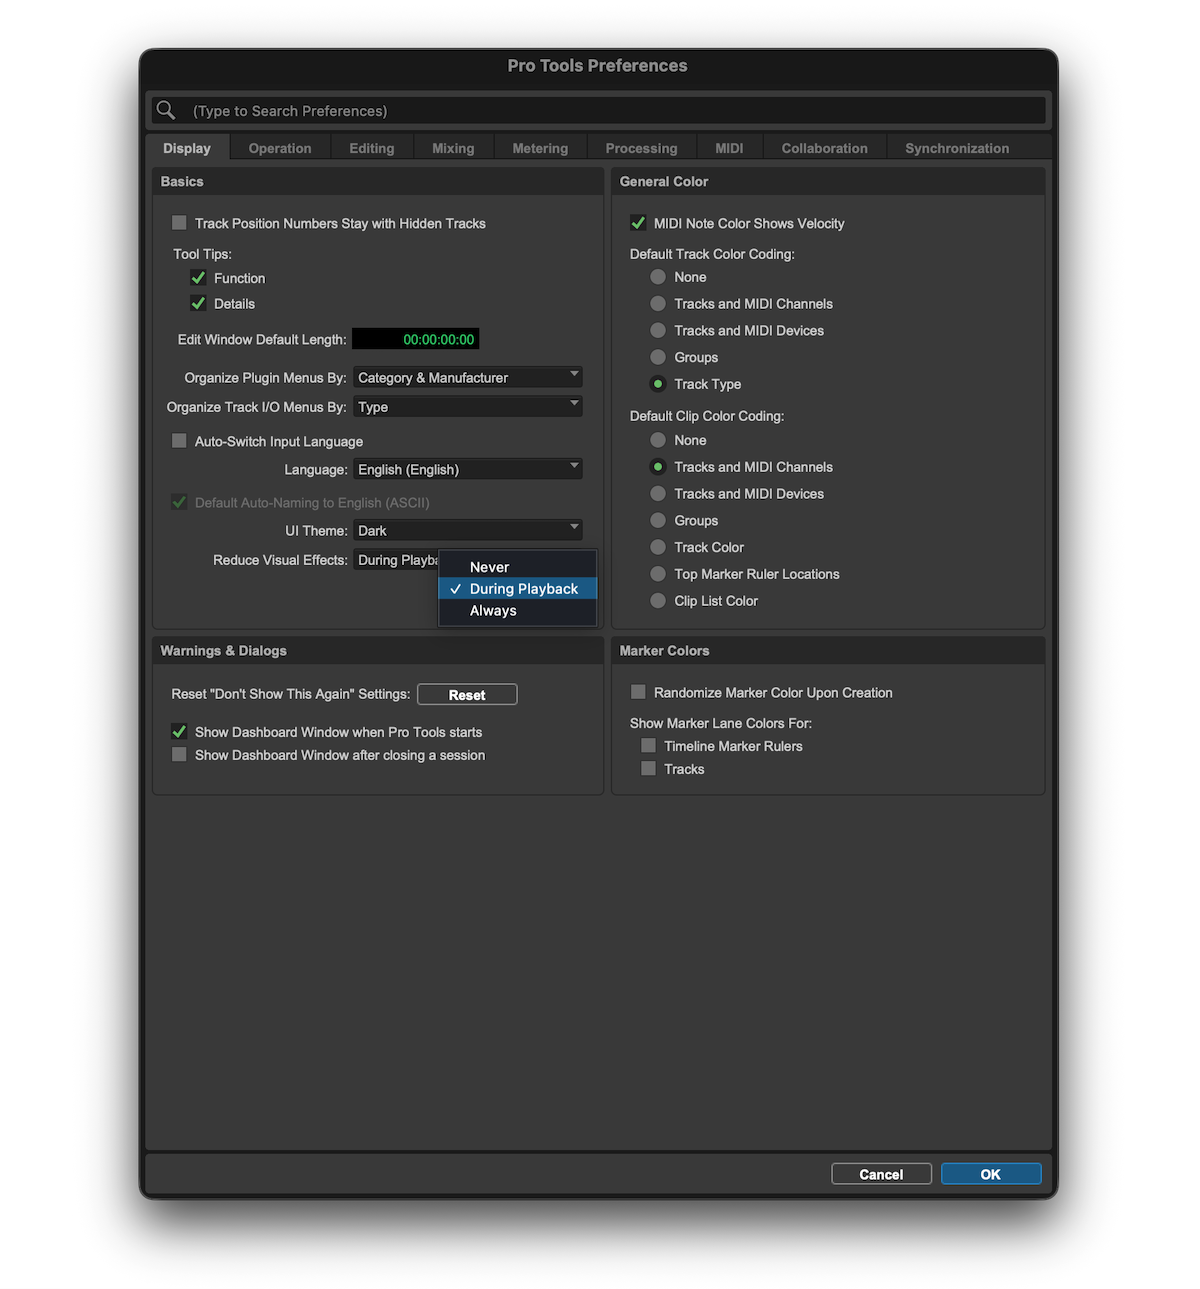The width and height of the screenshot is (1200, 1289).
Task: Click Reset for Don't Show This Again settings
Action: point(466,694)
